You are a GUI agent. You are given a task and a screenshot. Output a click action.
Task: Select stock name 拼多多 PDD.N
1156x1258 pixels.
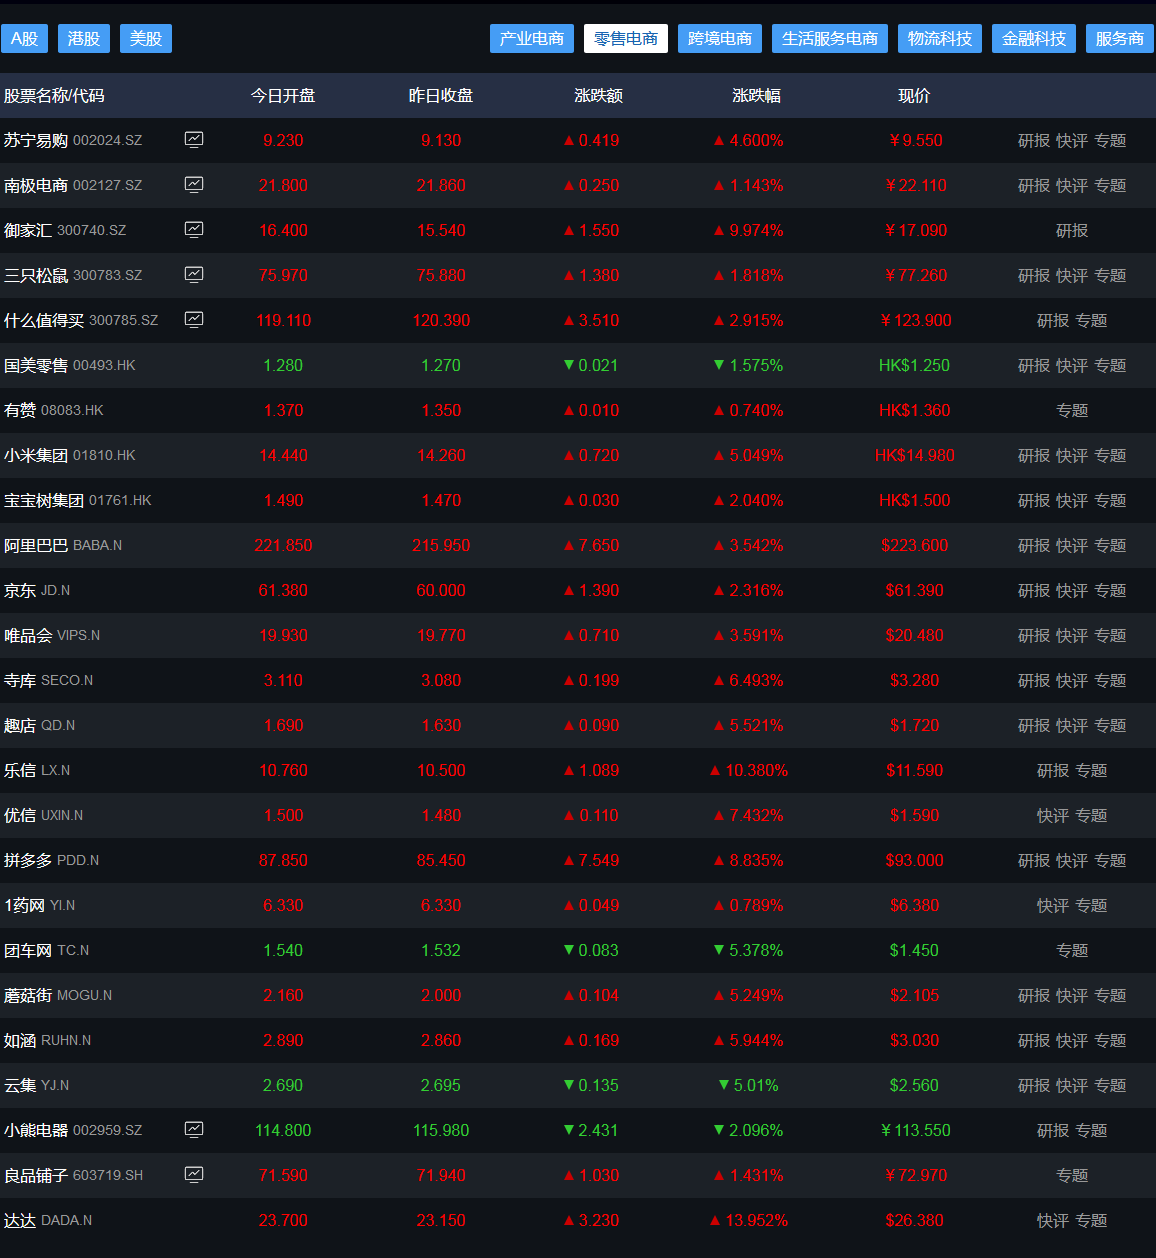pyautogui.click(x=52, y=861)
